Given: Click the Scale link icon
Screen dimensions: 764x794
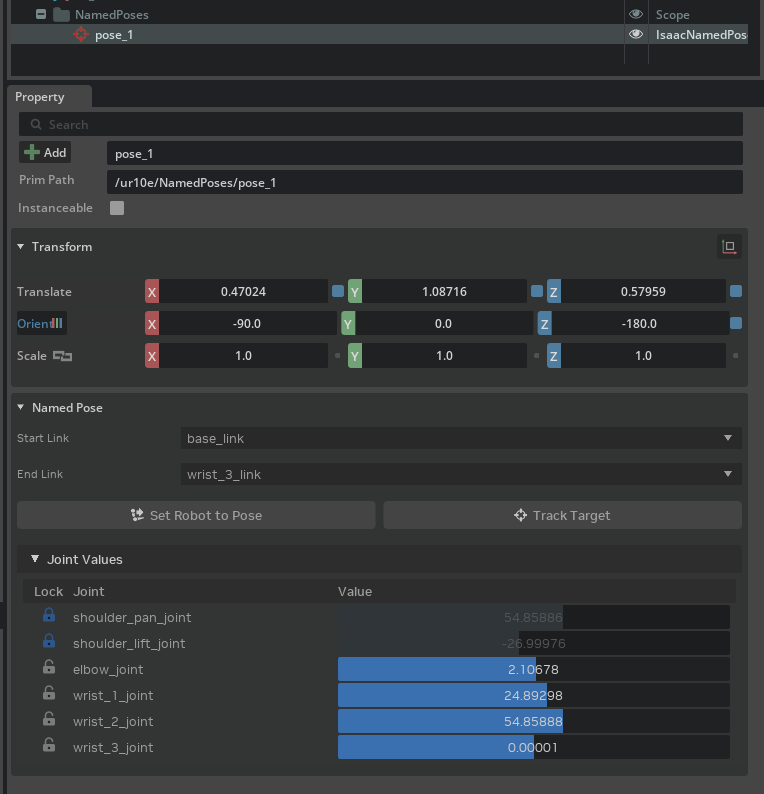Looking at the screenshot, I should [x=63, y=356].
